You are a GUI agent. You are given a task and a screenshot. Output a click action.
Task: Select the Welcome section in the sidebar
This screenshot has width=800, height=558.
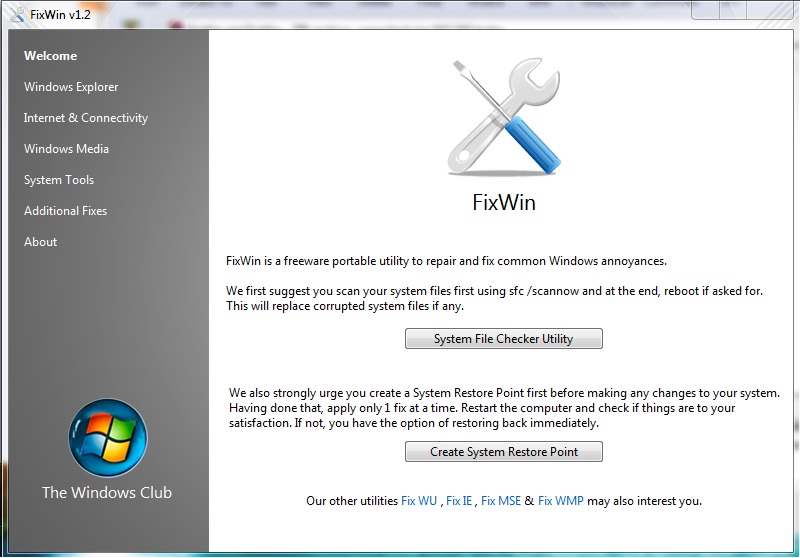[51, 56]
